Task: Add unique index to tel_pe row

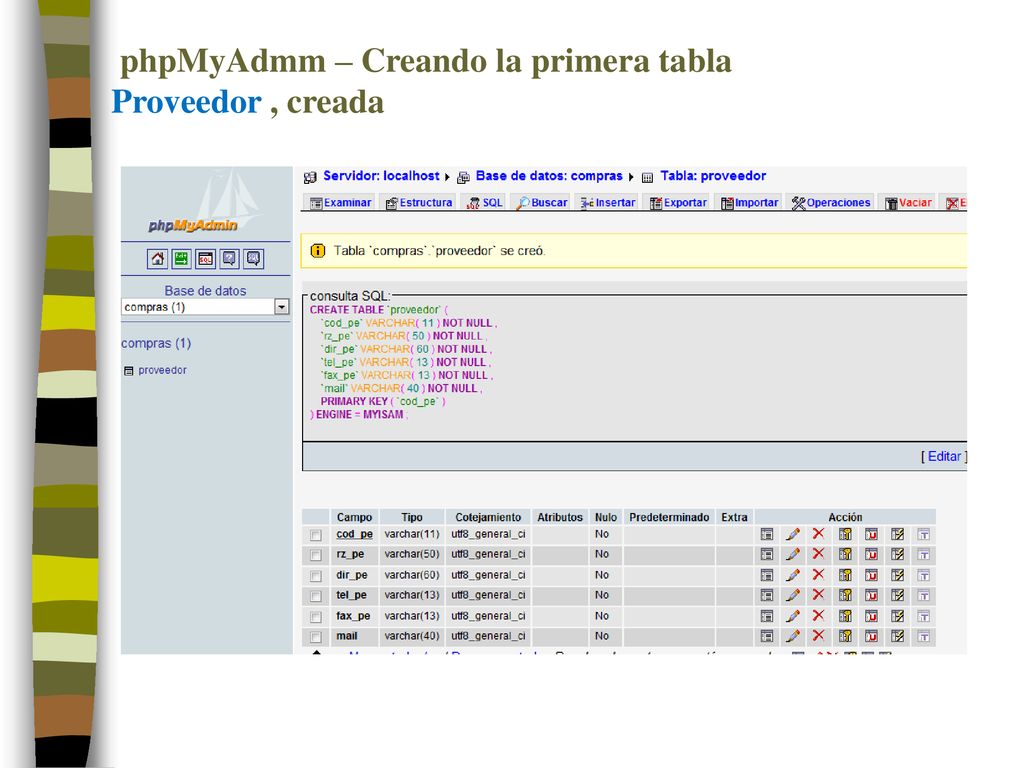Action: (x=871, y=596)
